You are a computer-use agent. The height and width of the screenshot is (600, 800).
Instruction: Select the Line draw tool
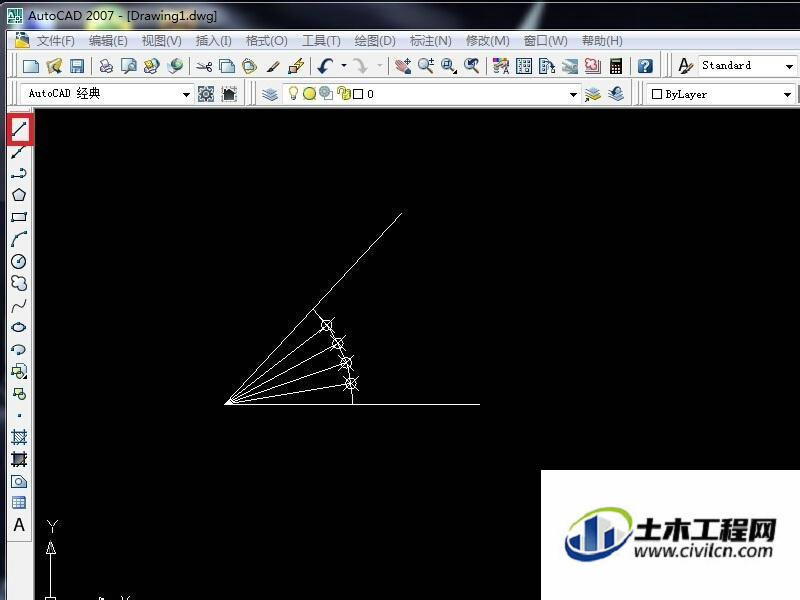[19, 130]
